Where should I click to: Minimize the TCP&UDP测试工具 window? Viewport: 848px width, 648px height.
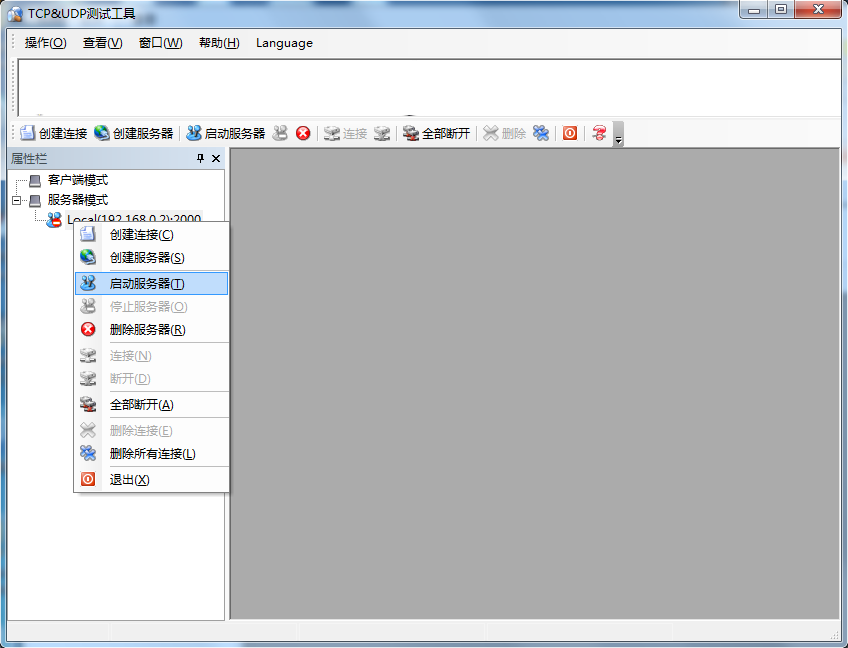[754, 10]
